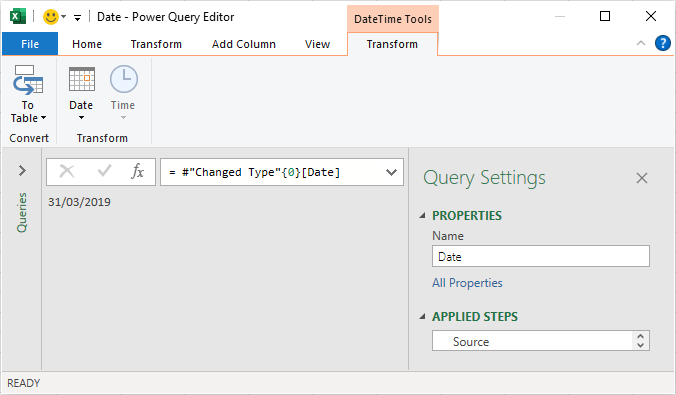Click the query Name input field
The width and height of the screenshot is (676, 395).
pyautogui.click(x=541, y=257)
